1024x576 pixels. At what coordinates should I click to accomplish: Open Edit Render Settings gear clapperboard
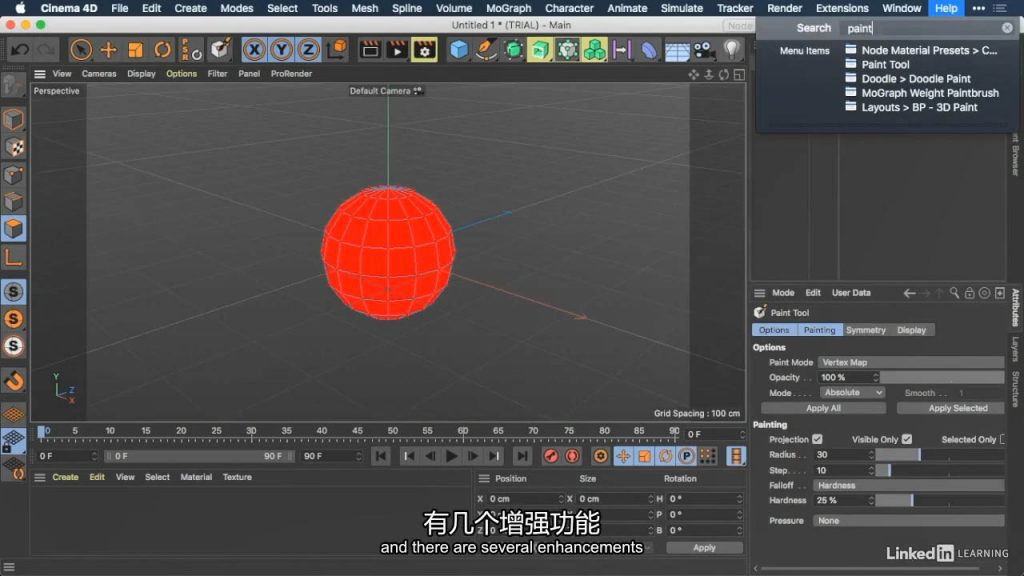click(x=424, y=50)
